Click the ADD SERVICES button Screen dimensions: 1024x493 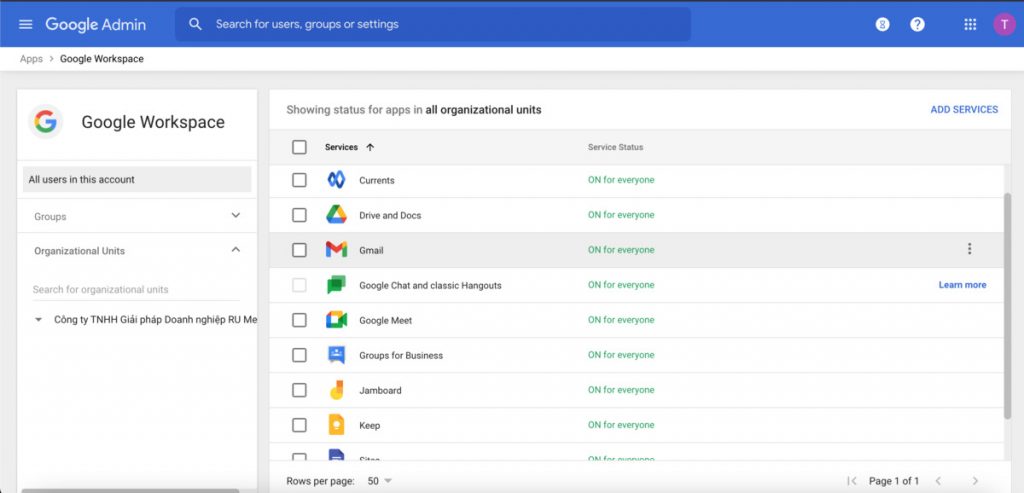pyautogui.click(x=964, y=110)
